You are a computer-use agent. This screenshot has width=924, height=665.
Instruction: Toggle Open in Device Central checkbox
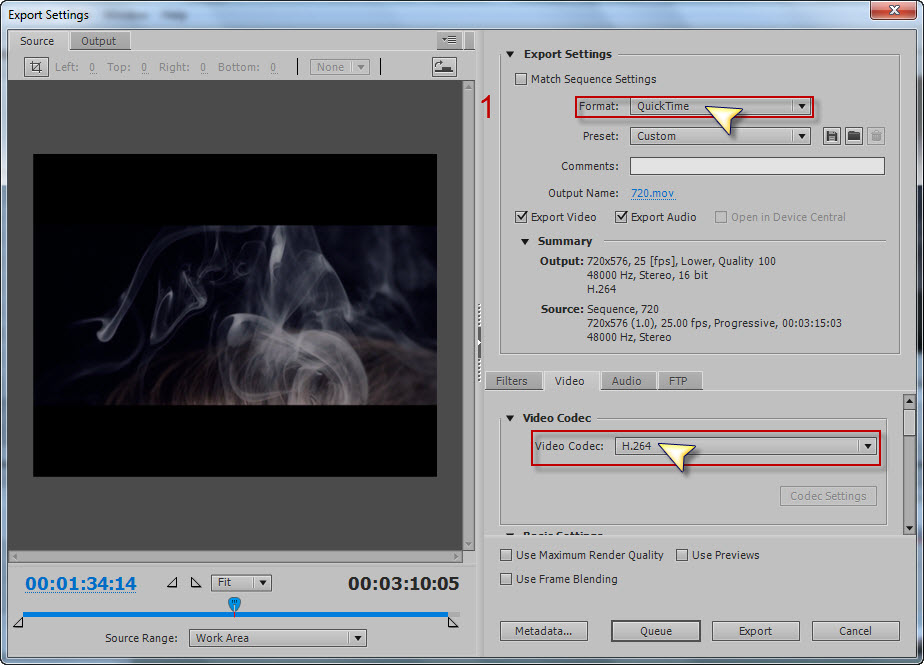[x=721, y=217]
